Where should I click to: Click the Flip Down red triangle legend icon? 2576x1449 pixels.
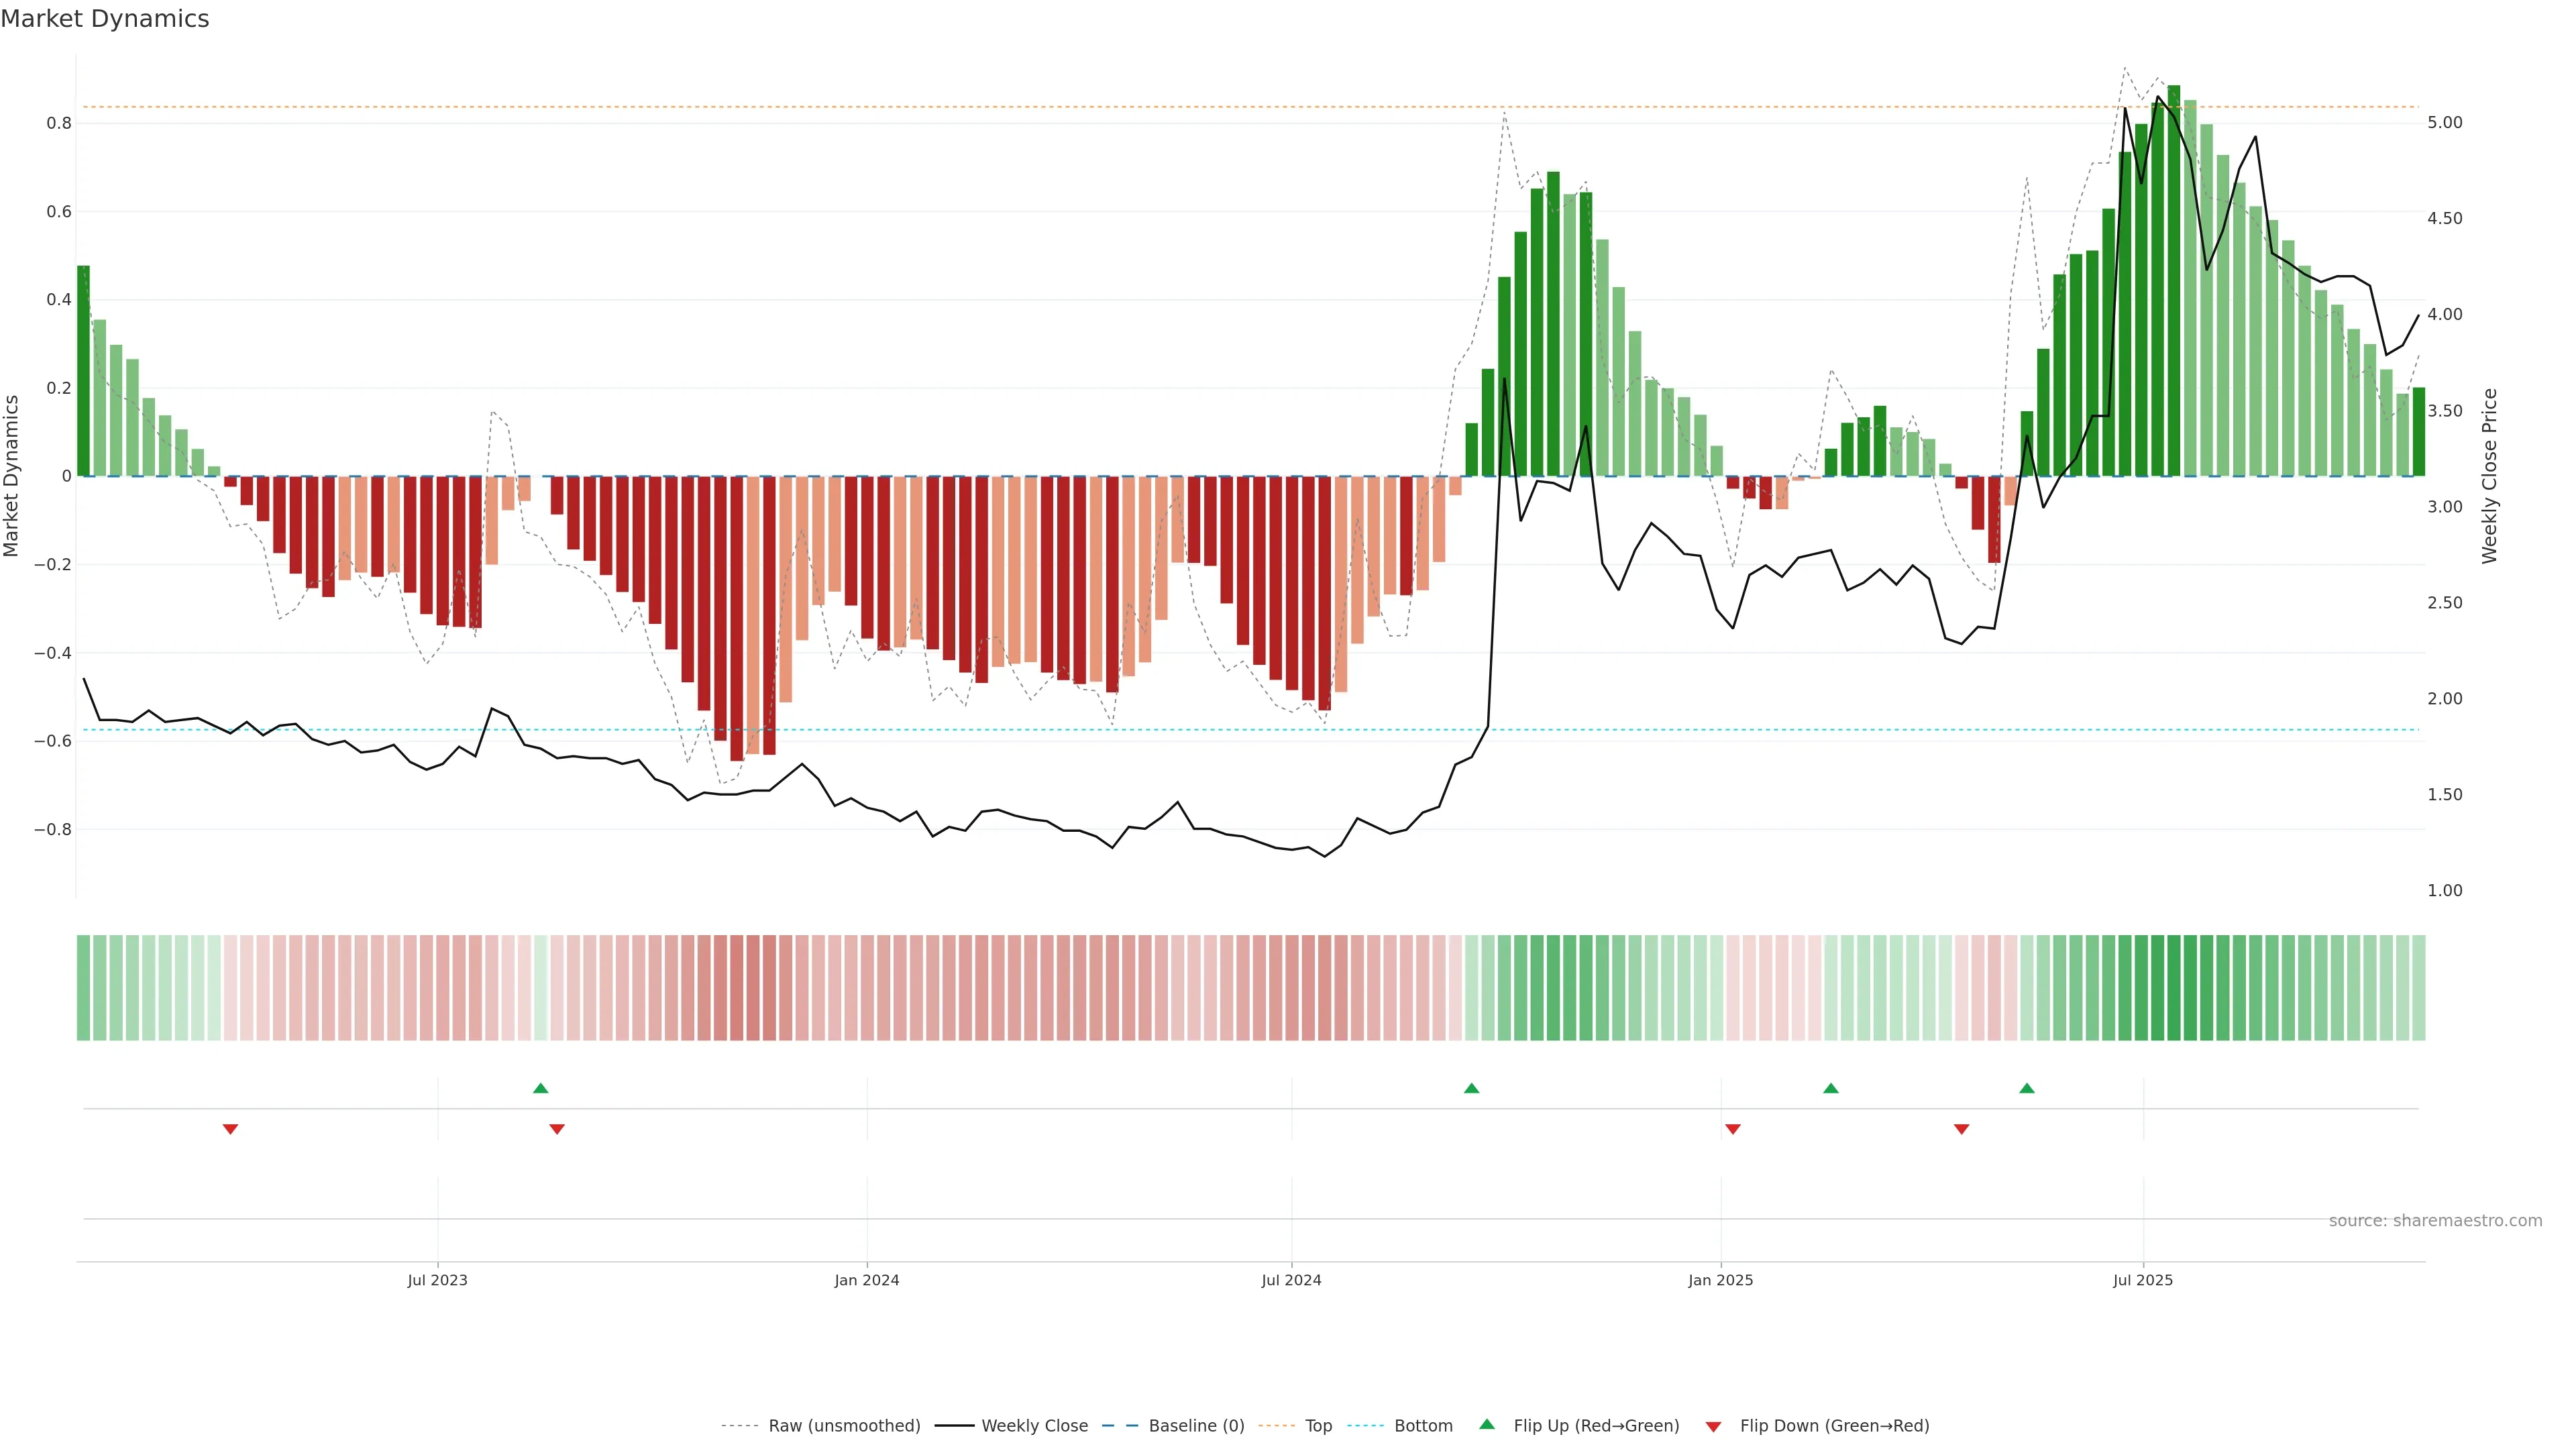pos(1713,1426)
